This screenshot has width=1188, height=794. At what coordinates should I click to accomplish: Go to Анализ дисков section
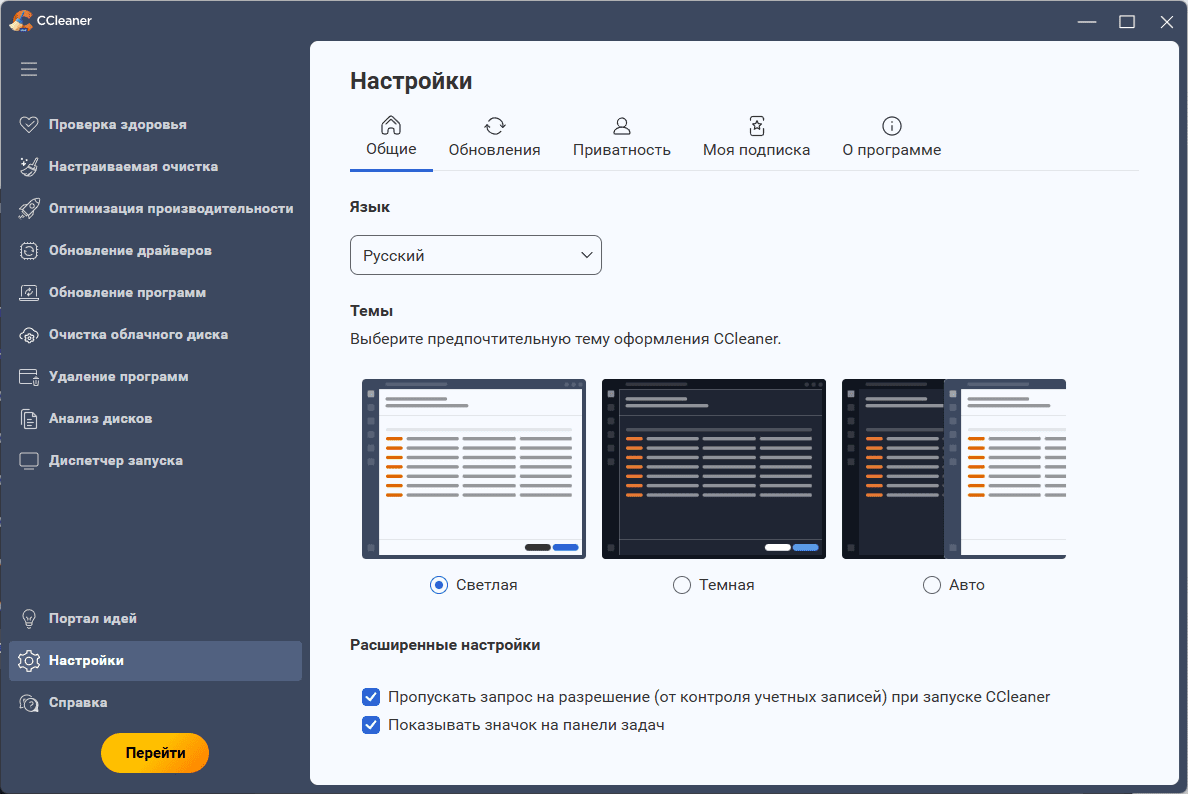click(155, 419)
